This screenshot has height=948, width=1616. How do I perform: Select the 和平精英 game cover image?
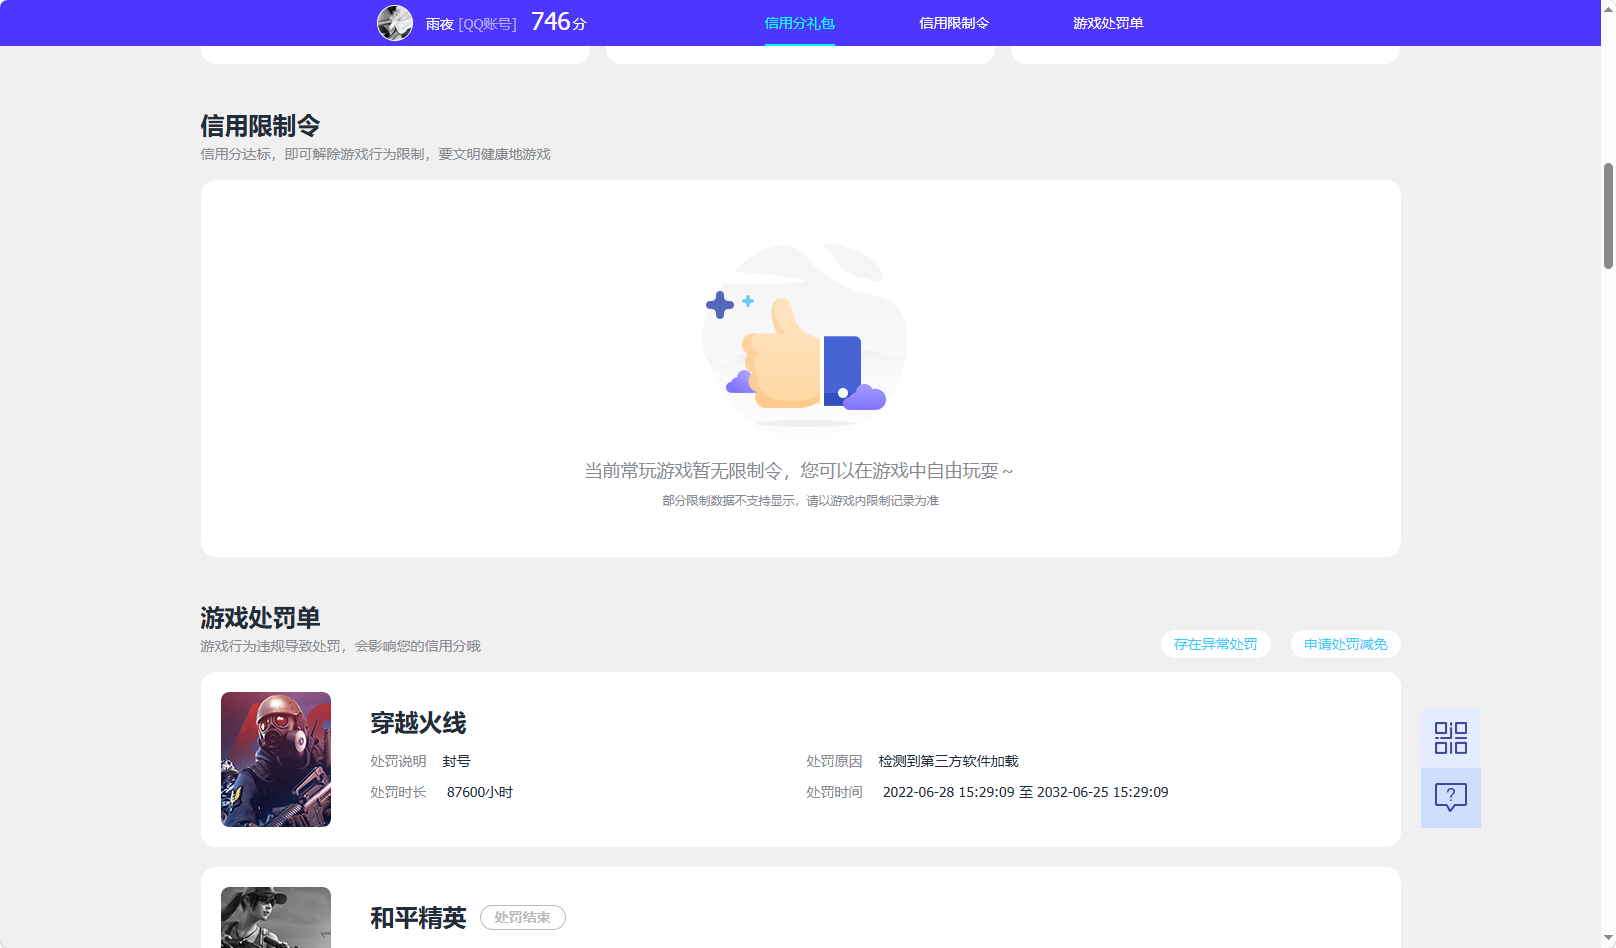point(275,917)
